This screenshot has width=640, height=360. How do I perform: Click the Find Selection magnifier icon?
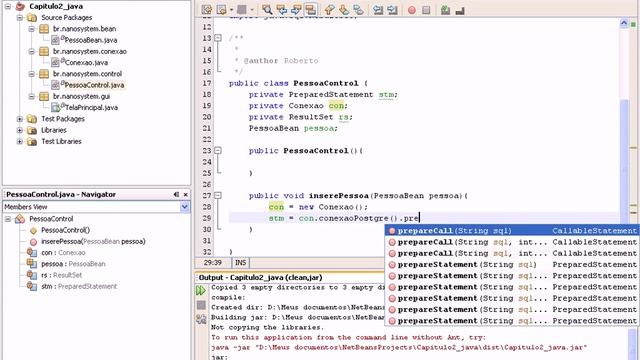[267, 10]
